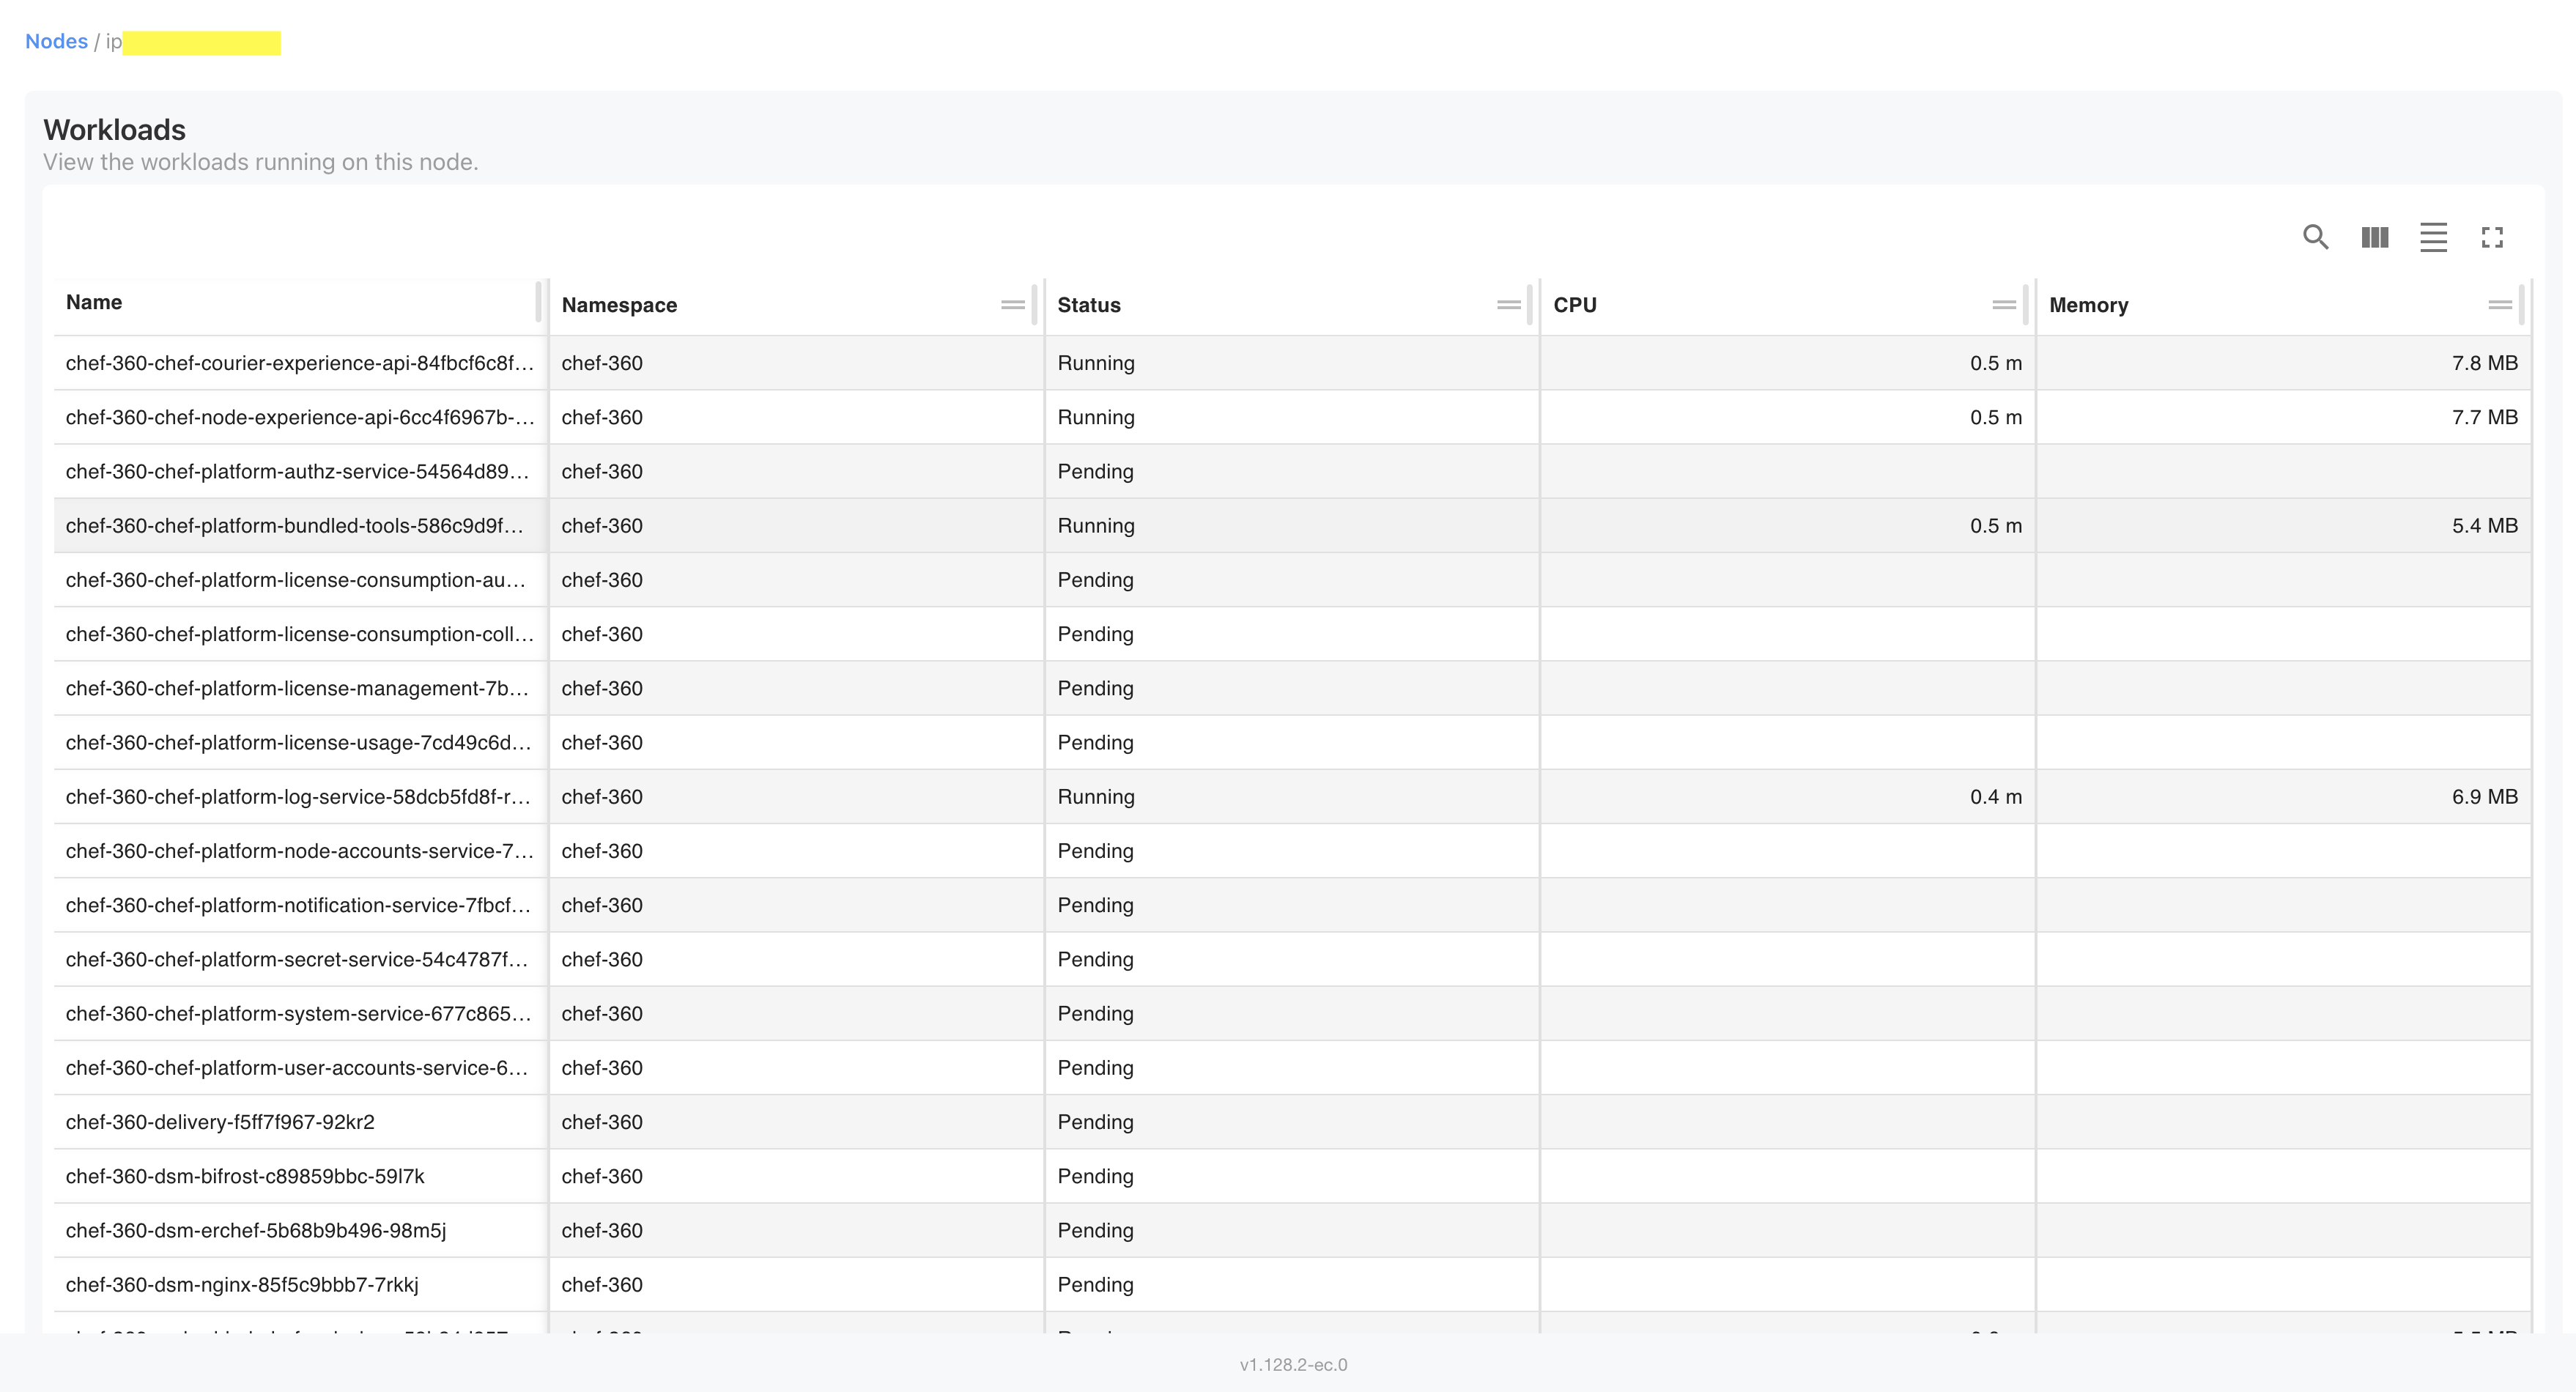The width and height of the screenshot is (2576, 1392).
Task: Open the Status column filter handle
Action: tap(1510, 304)
